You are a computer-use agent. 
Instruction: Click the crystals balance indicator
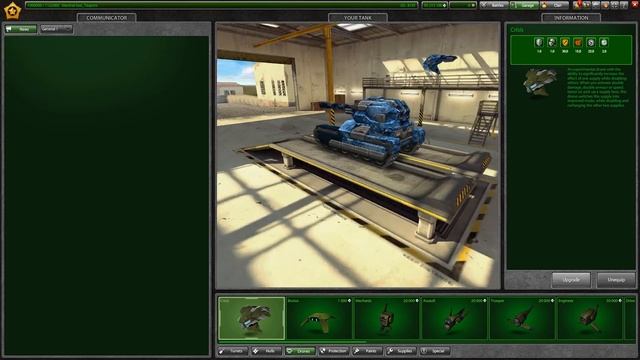tap(434, 5)
